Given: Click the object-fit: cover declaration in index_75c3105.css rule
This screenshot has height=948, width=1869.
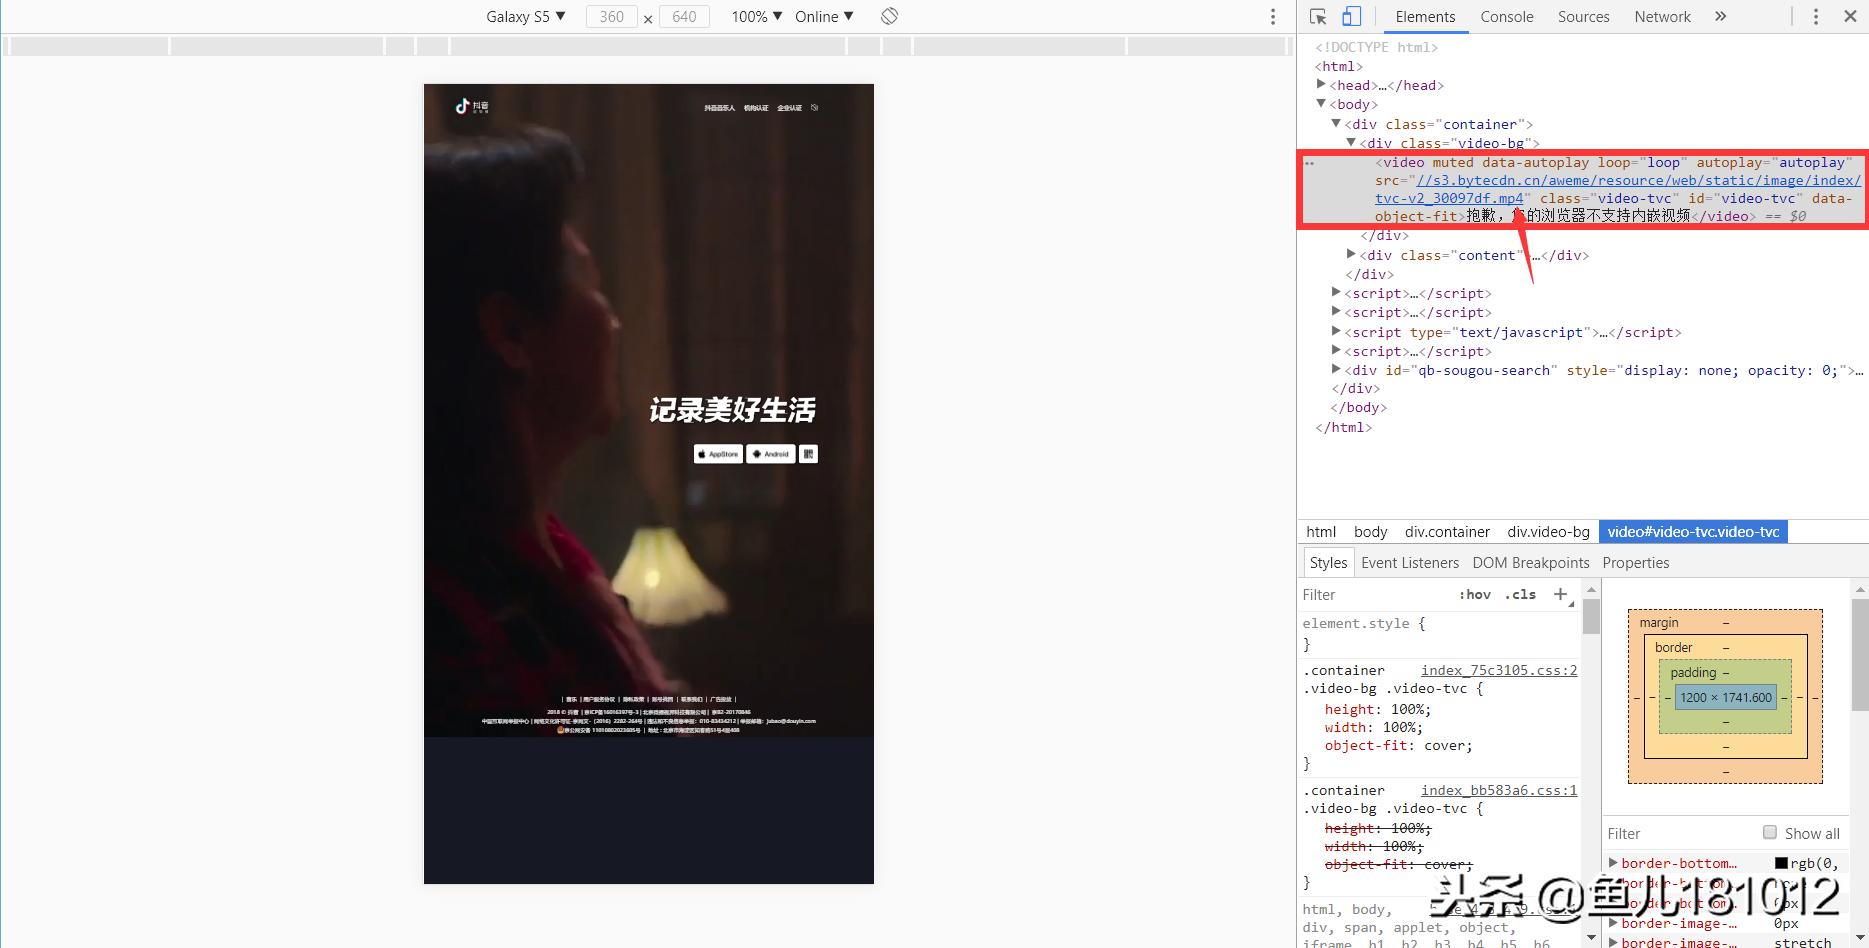Looking at the screenshot, I should click(1398, 746).
